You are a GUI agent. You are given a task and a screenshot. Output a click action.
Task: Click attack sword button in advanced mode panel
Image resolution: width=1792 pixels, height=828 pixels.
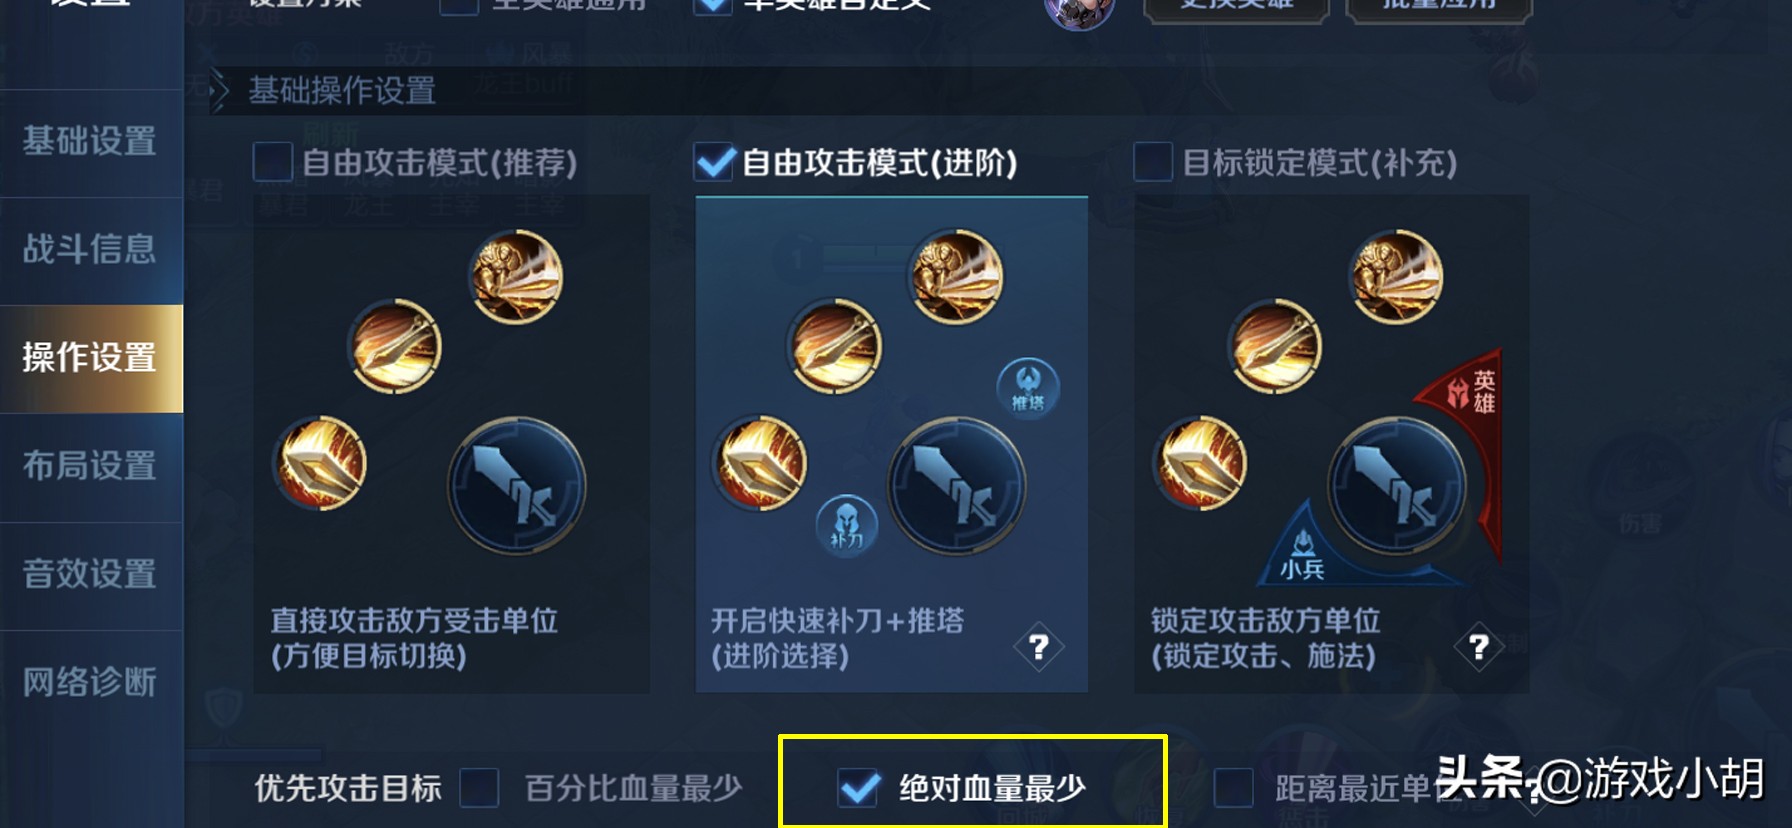(x=957, y=485)
